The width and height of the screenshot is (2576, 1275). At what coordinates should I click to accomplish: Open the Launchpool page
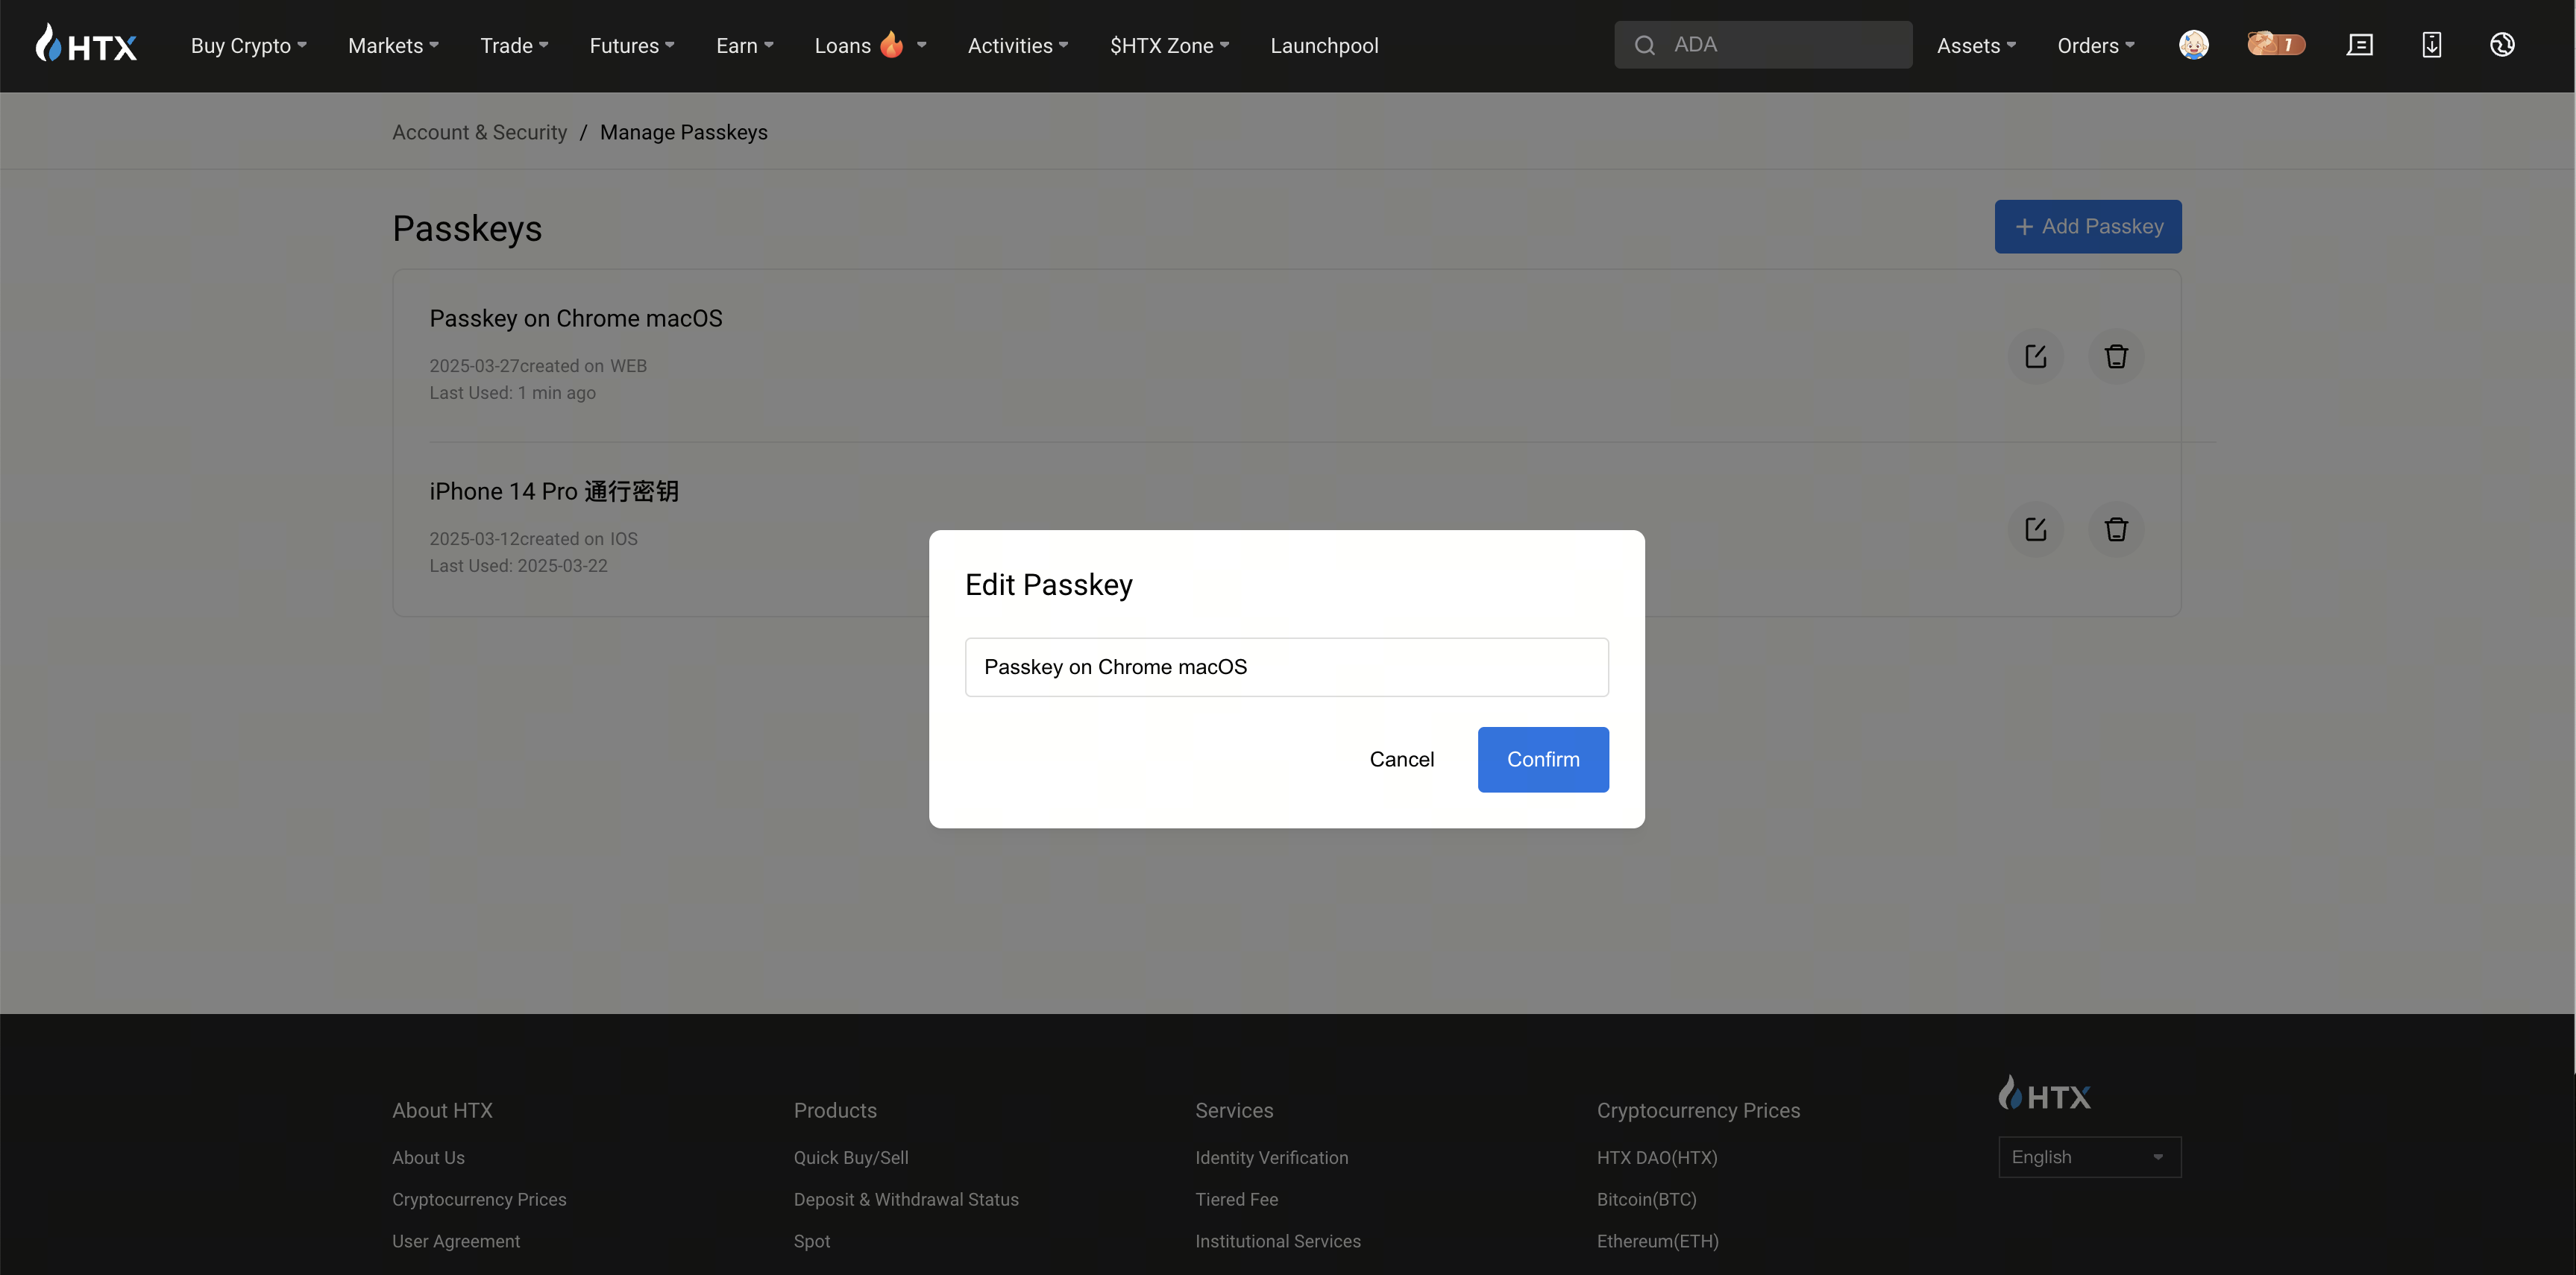[x=1324, y=46]
